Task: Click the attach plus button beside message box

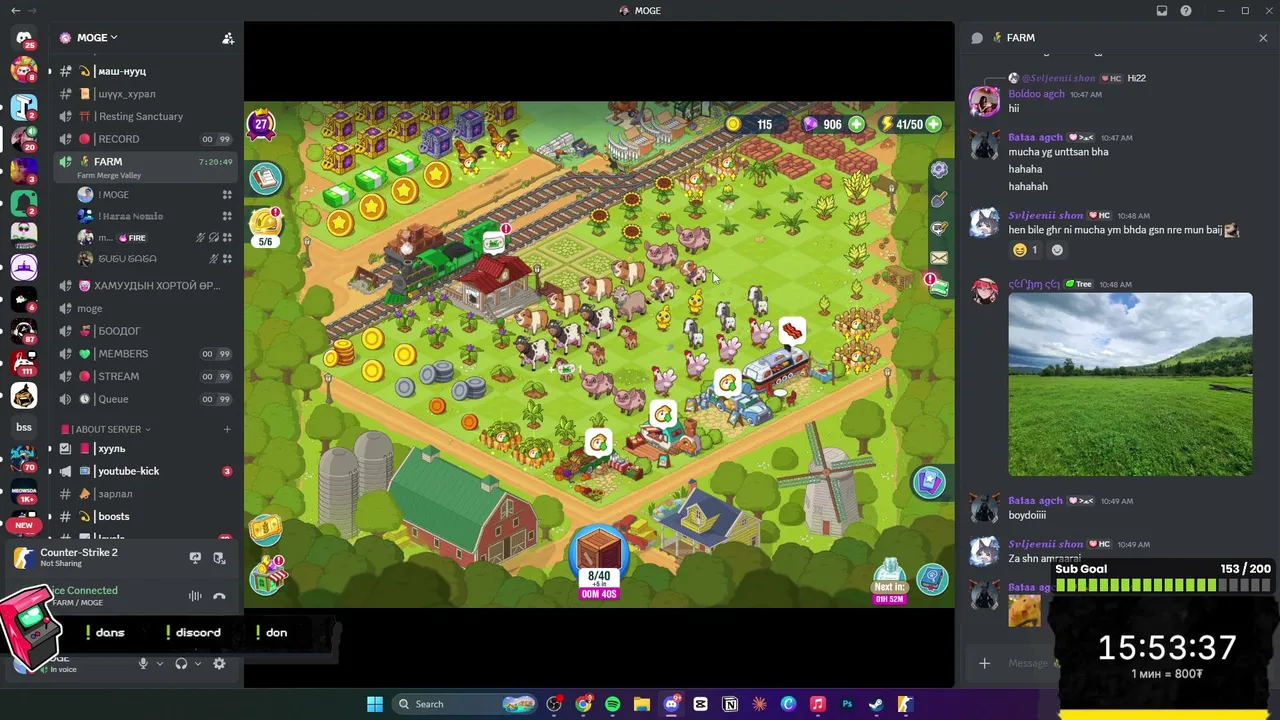Action: click(984, 663)
